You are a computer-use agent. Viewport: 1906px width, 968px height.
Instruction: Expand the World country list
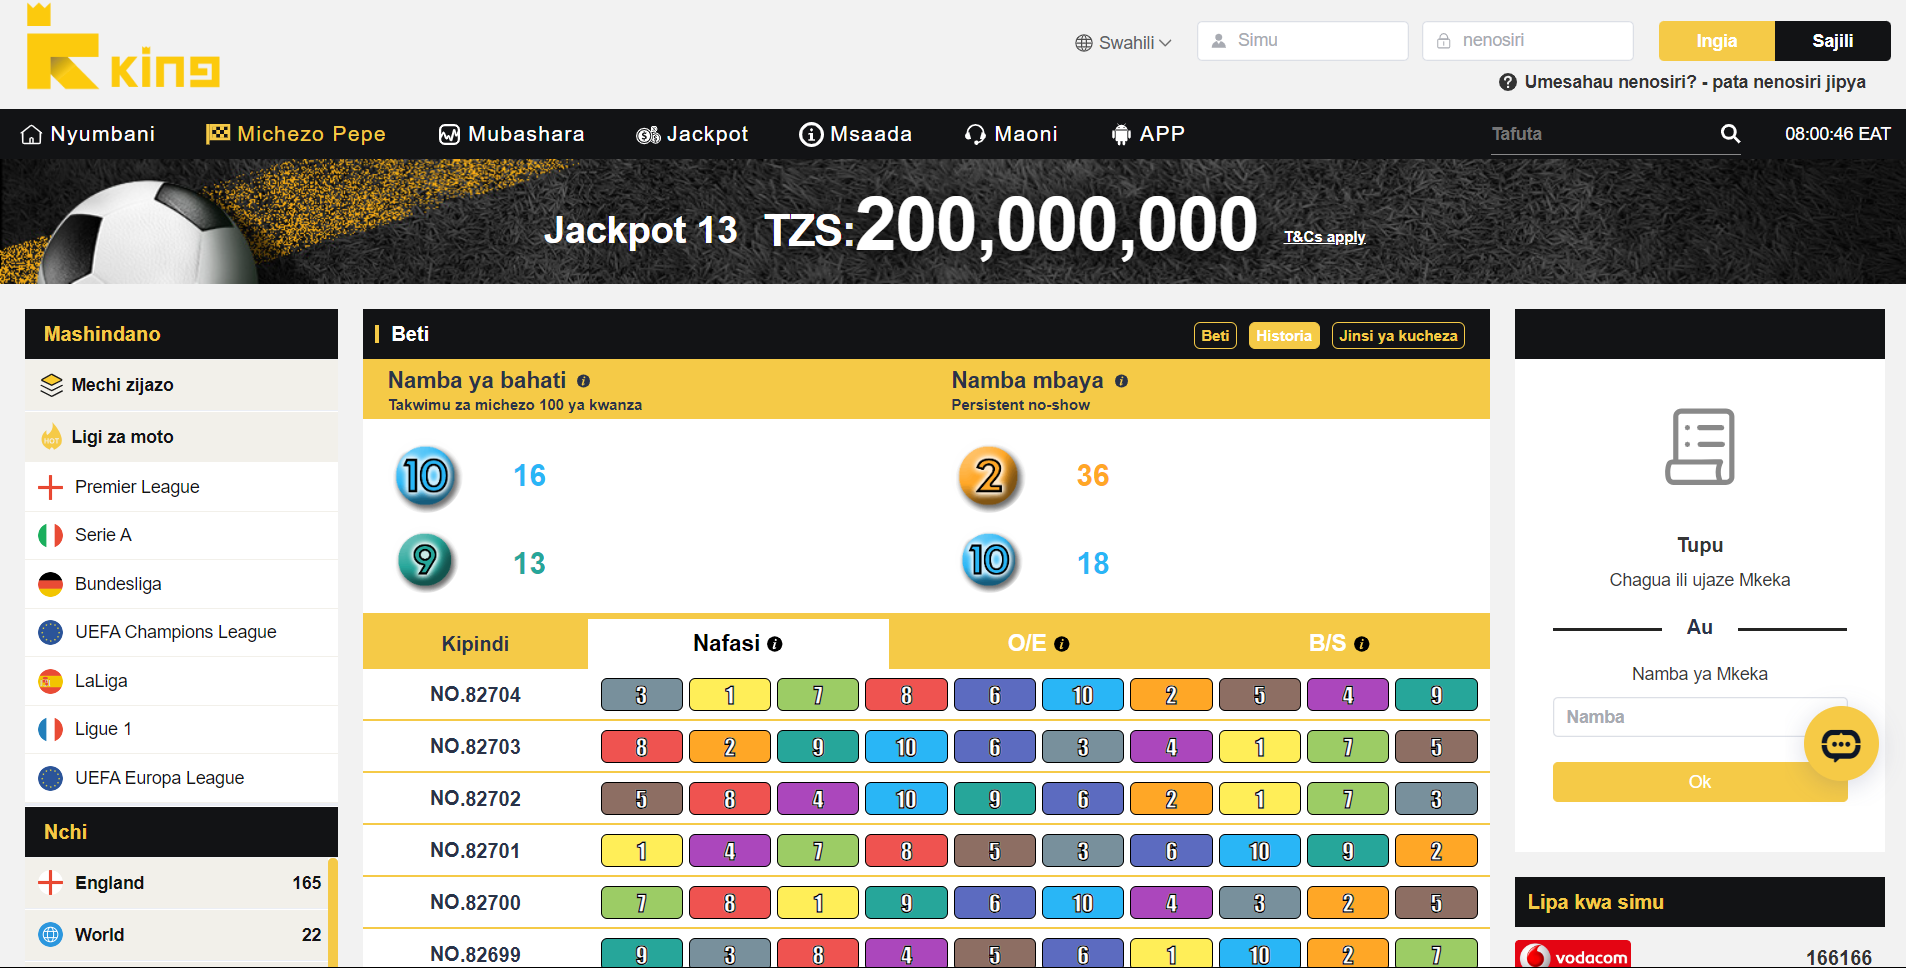(x=180, y=935)
